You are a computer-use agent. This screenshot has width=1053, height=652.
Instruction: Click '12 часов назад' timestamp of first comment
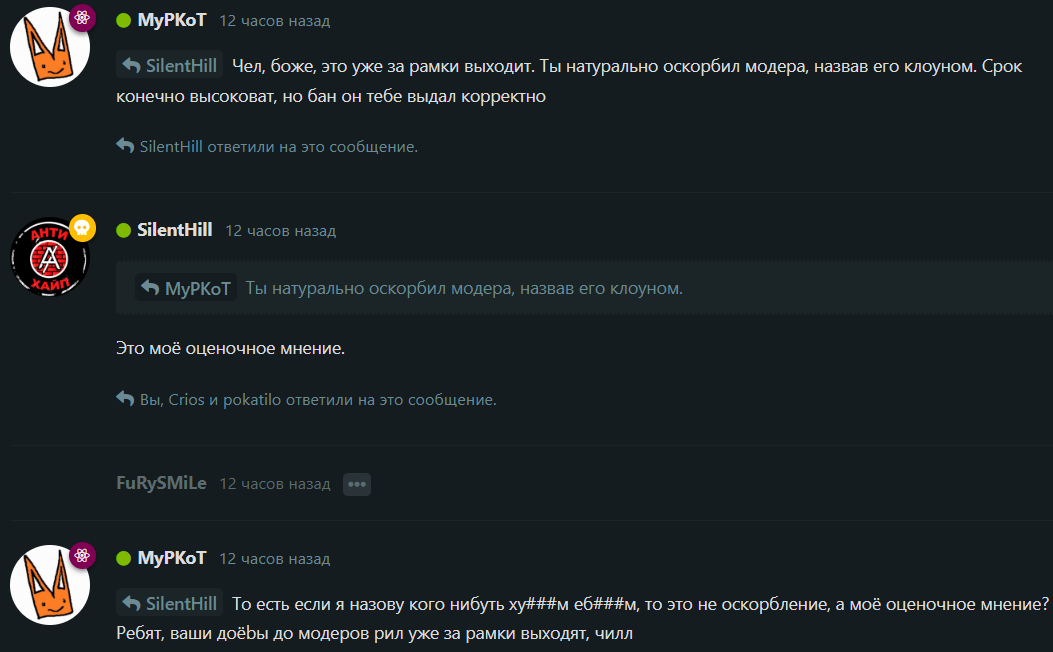(x=275, y=21)
